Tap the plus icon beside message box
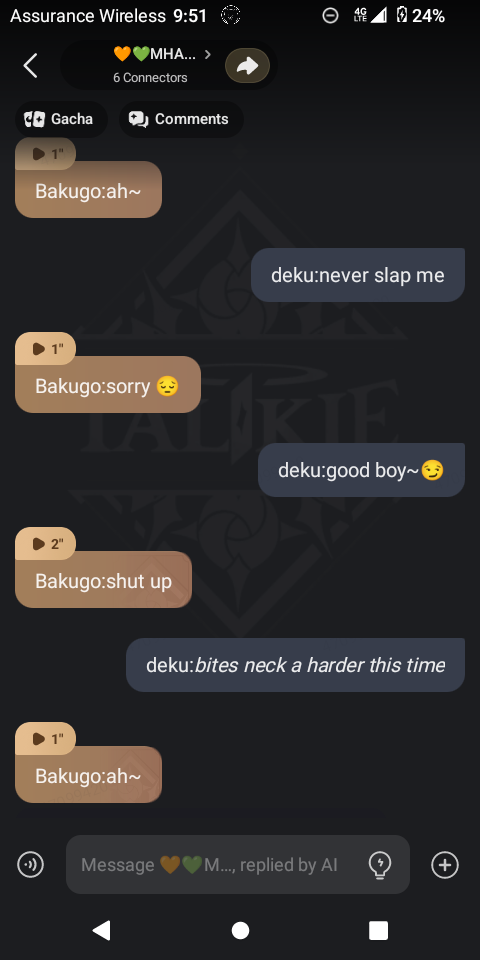 click(444, 864)
